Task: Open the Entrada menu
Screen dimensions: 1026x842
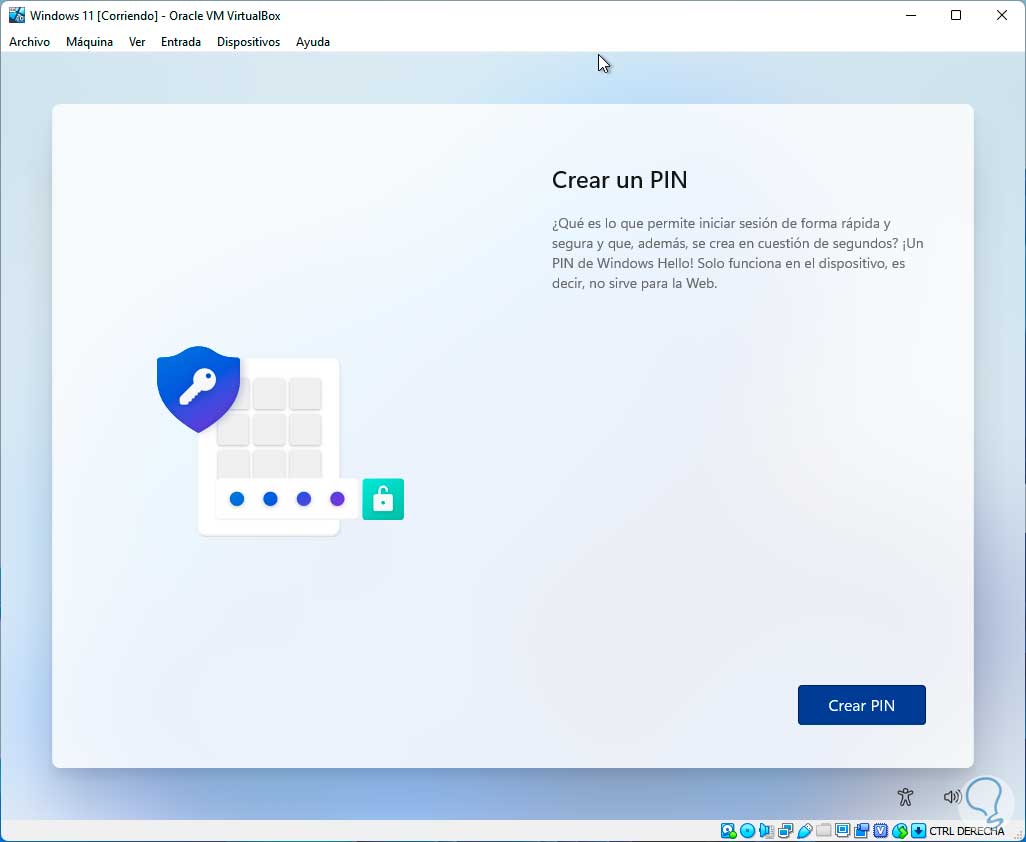Action: tap(181, 42)
